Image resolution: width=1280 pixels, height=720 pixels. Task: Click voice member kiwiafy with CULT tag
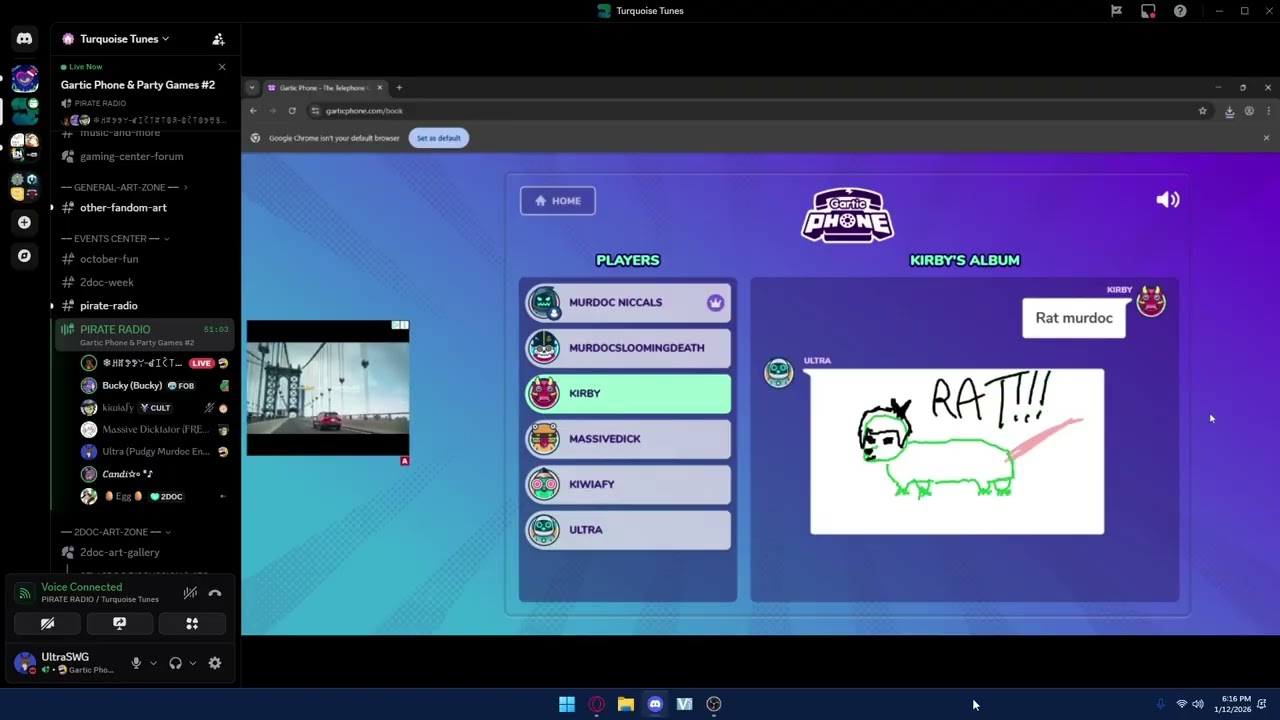[153, 408]
